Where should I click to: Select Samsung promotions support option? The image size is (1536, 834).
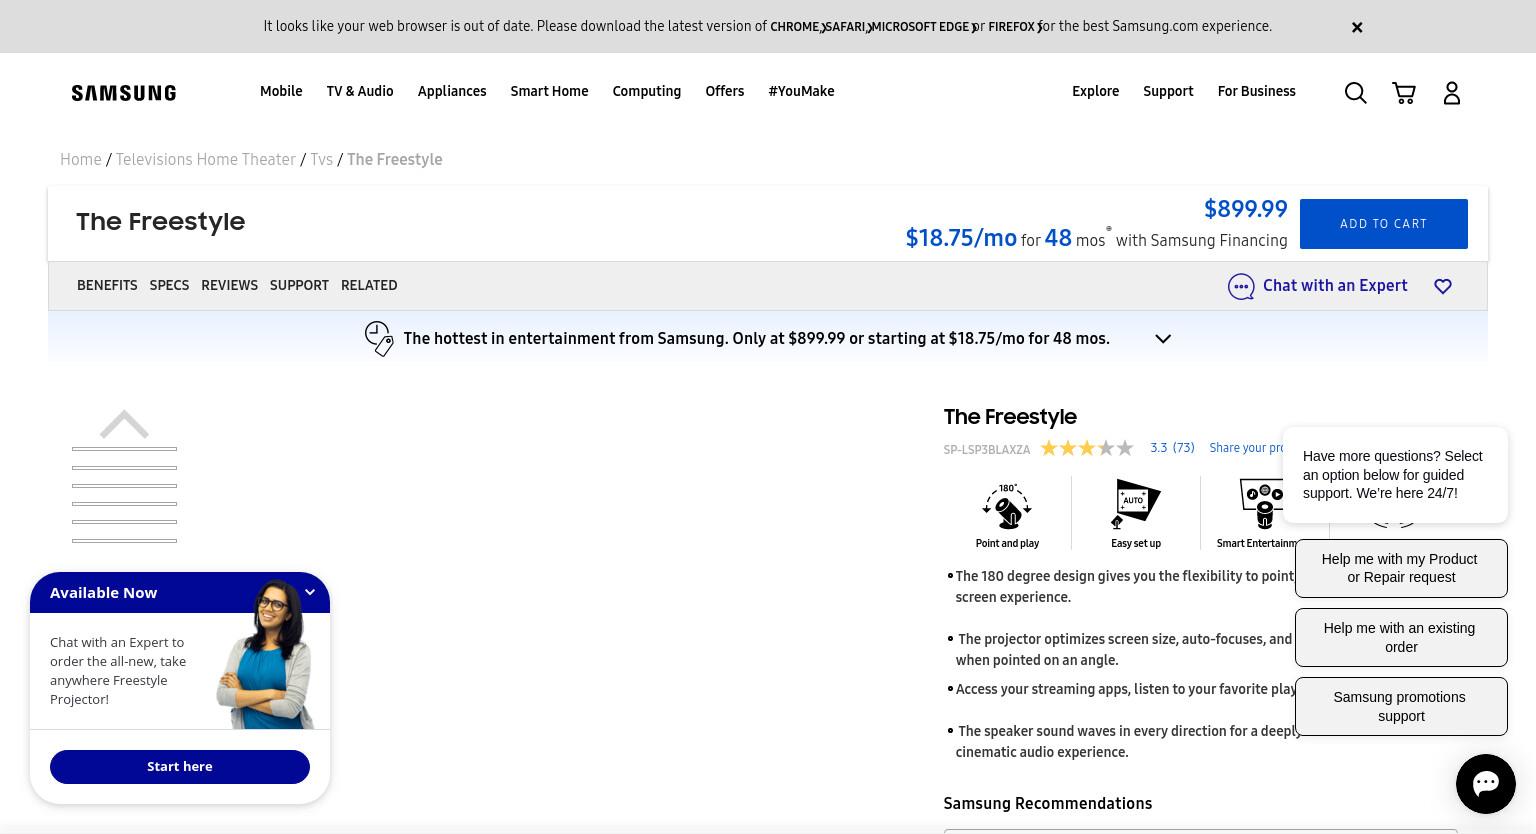(x=1401, y=707)
